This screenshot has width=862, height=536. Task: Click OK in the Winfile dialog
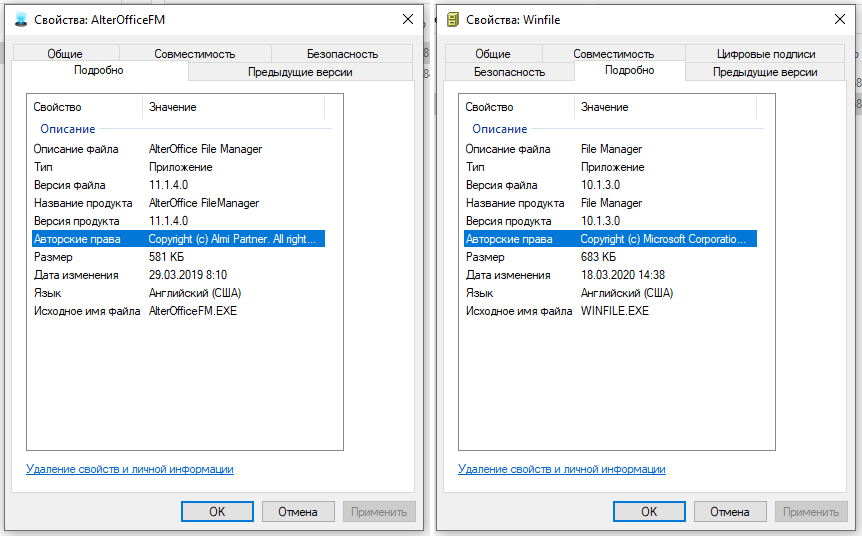click(649, 512)
